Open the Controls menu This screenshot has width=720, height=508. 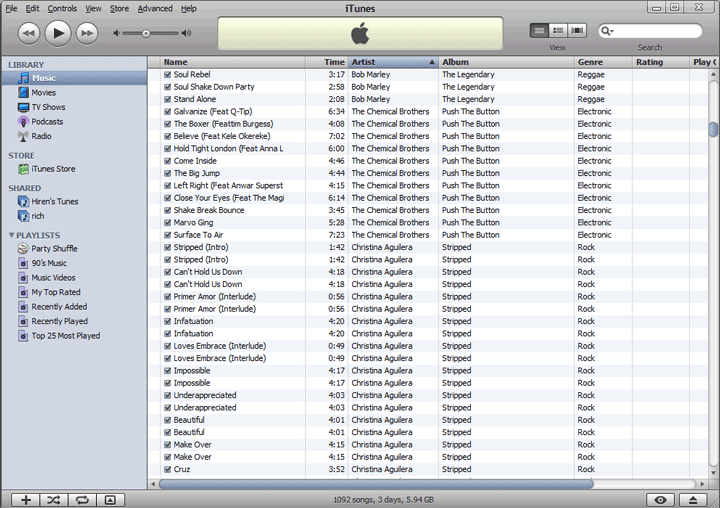[x=62, y=9]
